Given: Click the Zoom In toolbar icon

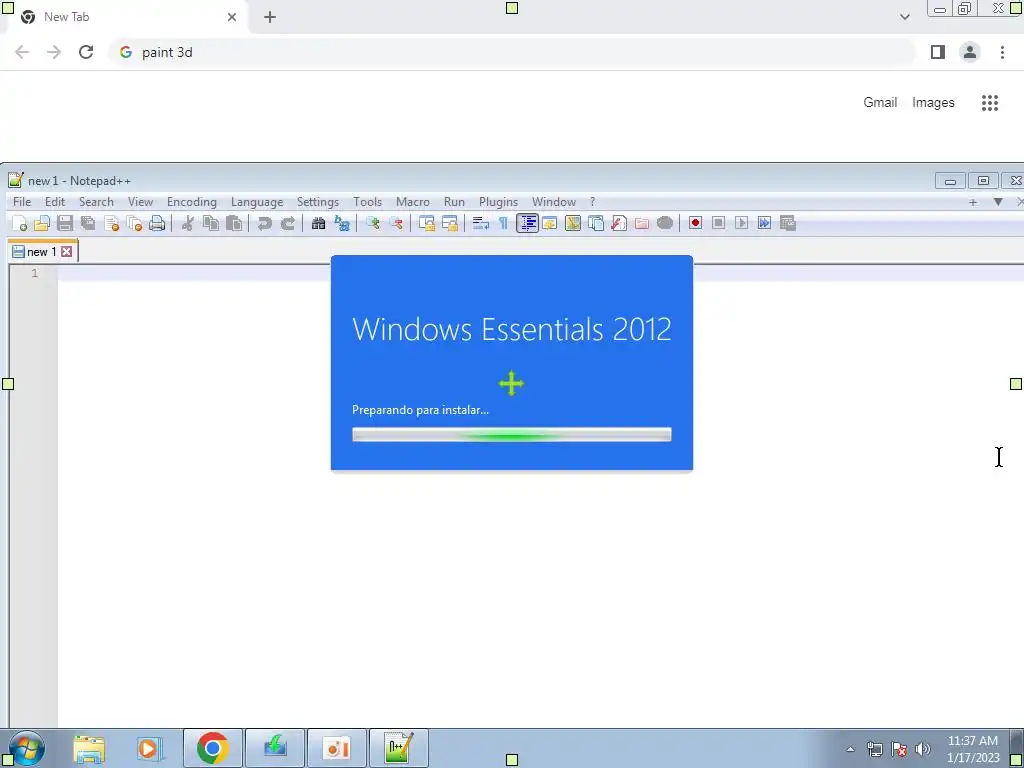Looking at the screenshot, I should coord(372,223).
